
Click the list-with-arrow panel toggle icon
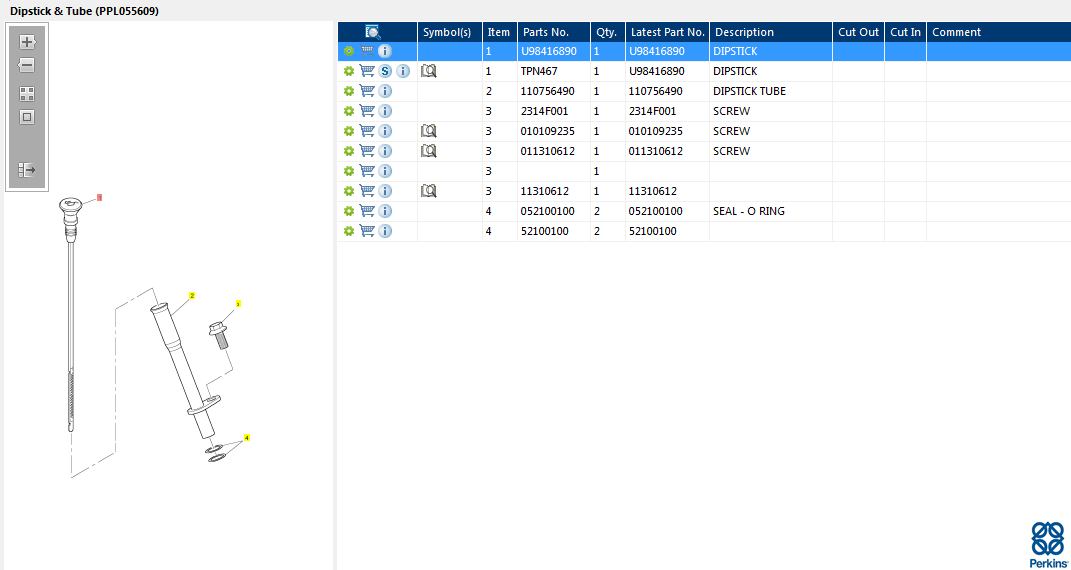[27, 170]
